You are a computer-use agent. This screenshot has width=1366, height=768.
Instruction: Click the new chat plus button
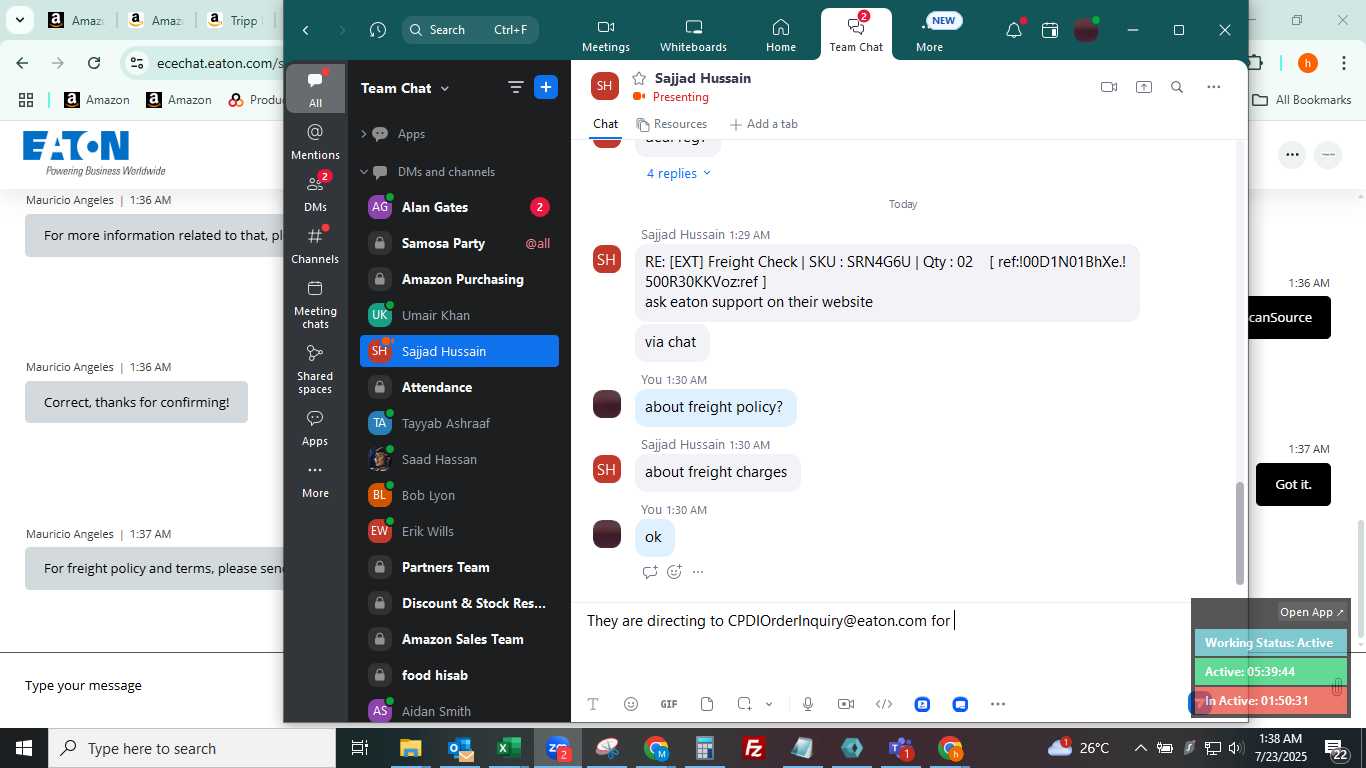point(546,88)
